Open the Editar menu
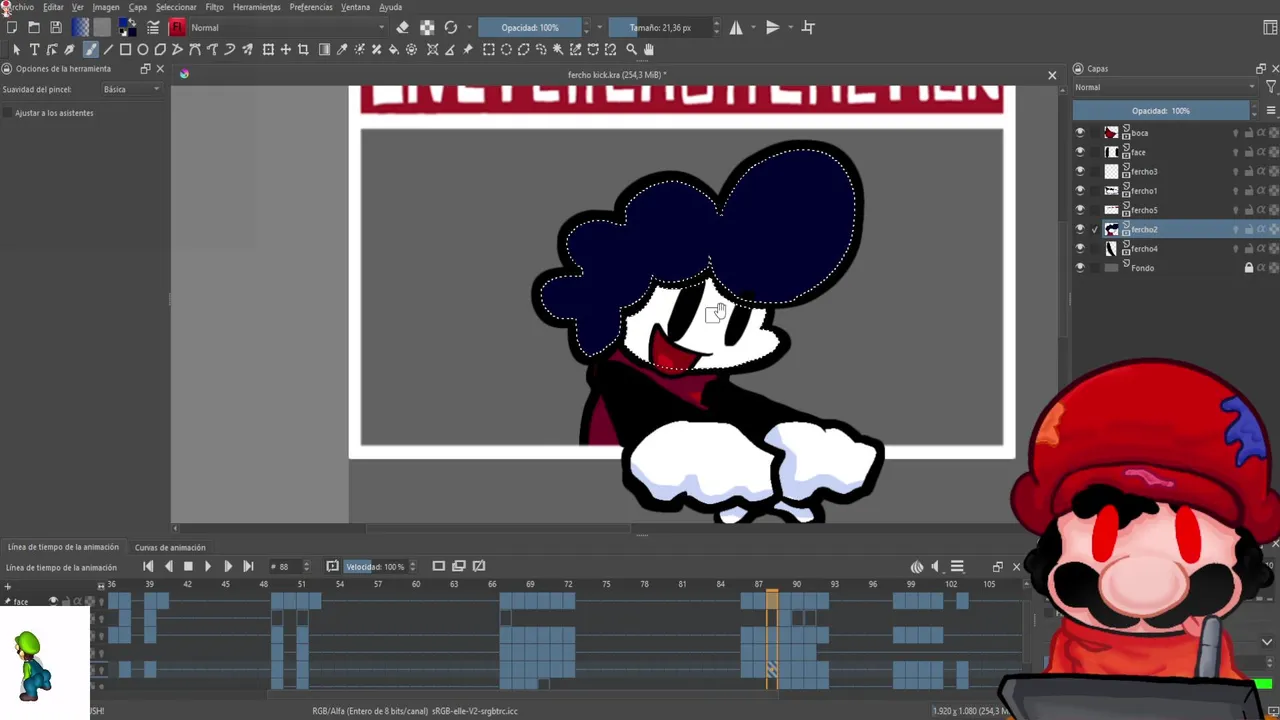1280x720 pixels. 53,7
